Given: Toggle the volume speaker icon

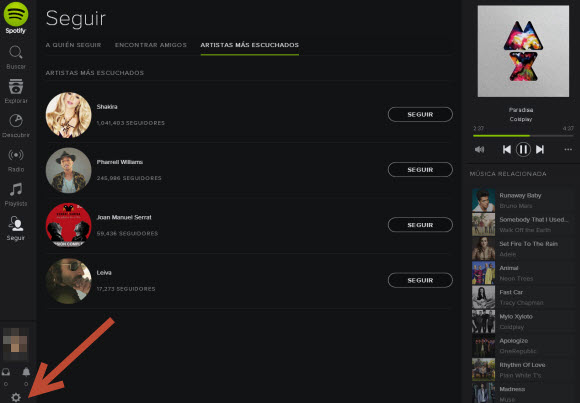Looking at the screenshot, I should pos(479,150).
